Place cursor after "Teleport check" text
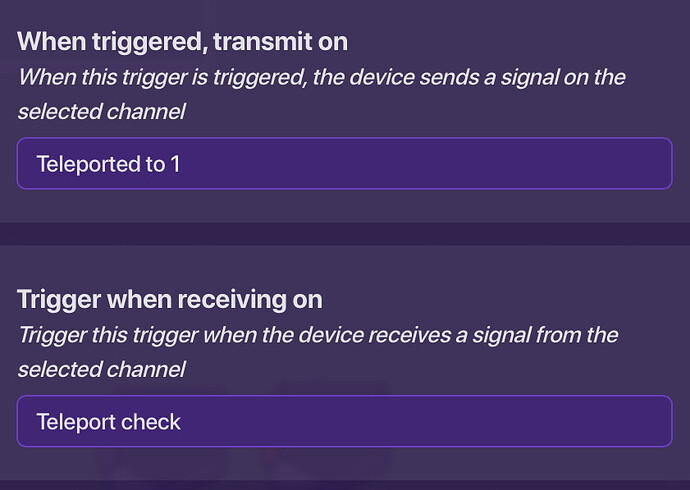This screenshot has width=690, height=490. pos(183,422)
